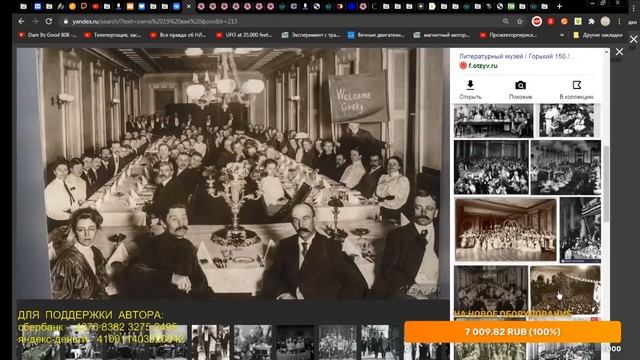Screen dimensions: 640x360
Task: Expand the bookmarks overflow chevron
Action: pos(562,35)
